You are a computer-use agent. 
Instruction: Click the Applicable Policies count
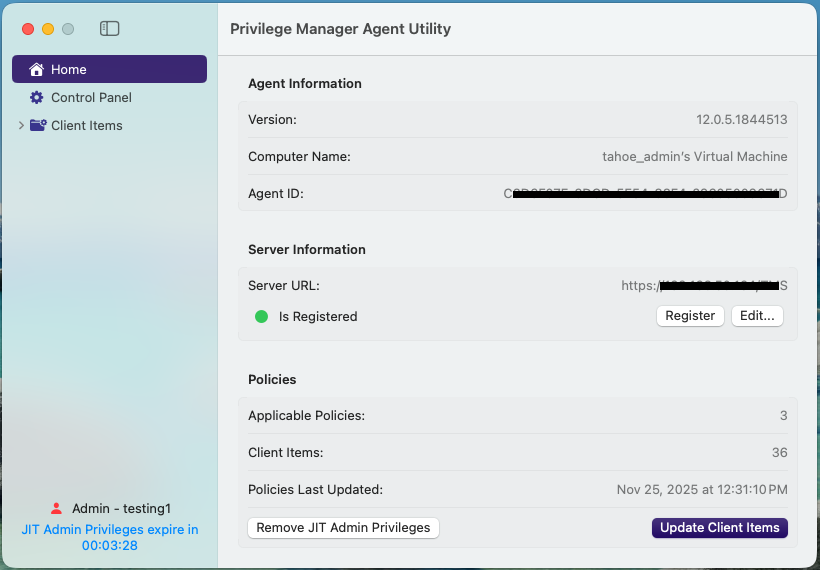pyautogui.click(x=783, y=416)
